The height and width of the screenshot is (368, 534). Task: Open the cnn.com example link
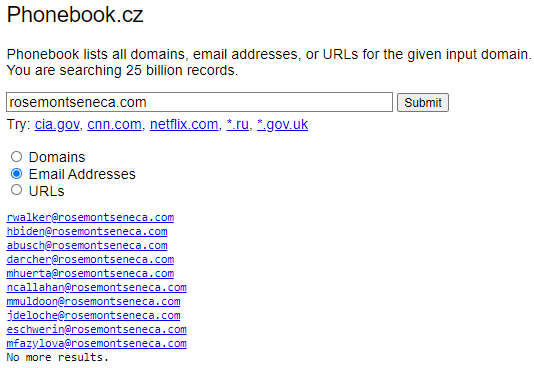click(114, 124)
